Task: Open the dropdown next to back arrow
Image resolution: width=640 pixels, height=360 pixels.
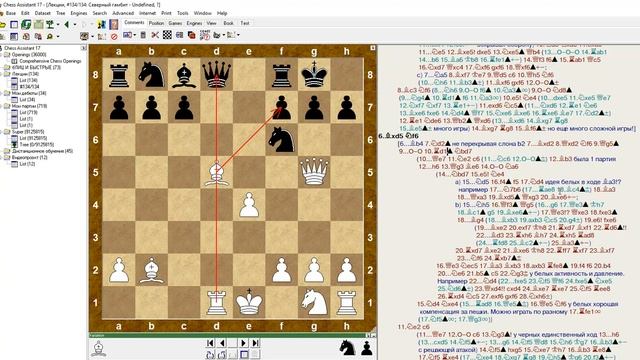Action: tap(75, 24)
